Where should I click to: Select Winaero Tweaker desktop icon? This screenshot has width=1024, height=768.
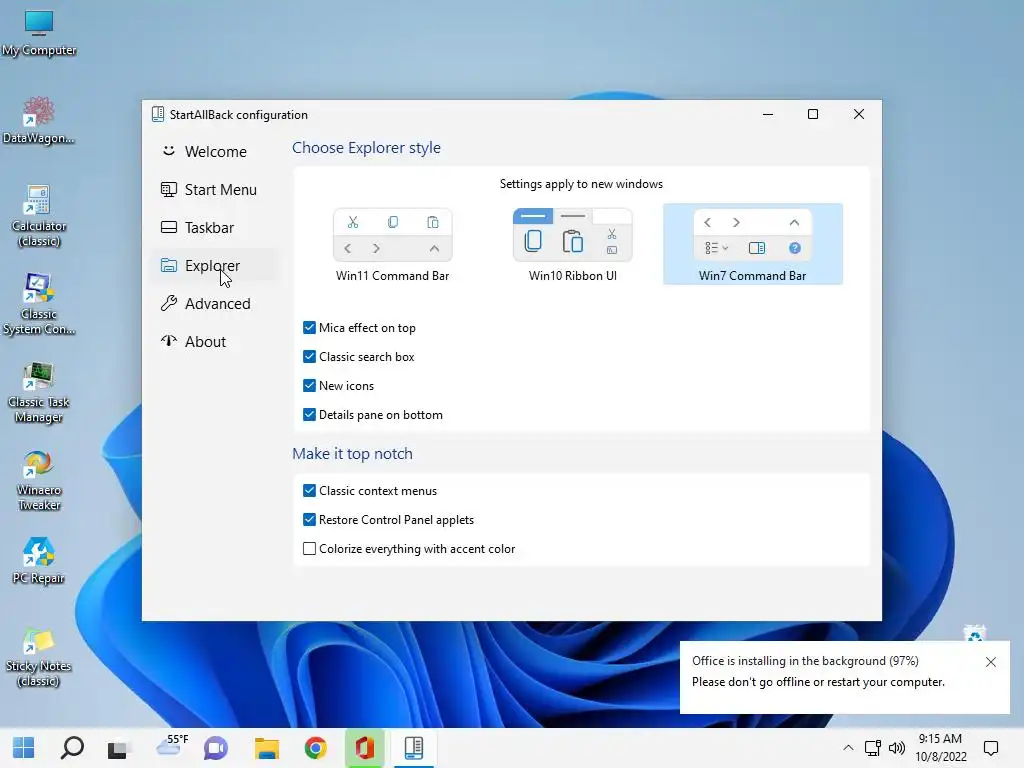(x=39, y=481)
